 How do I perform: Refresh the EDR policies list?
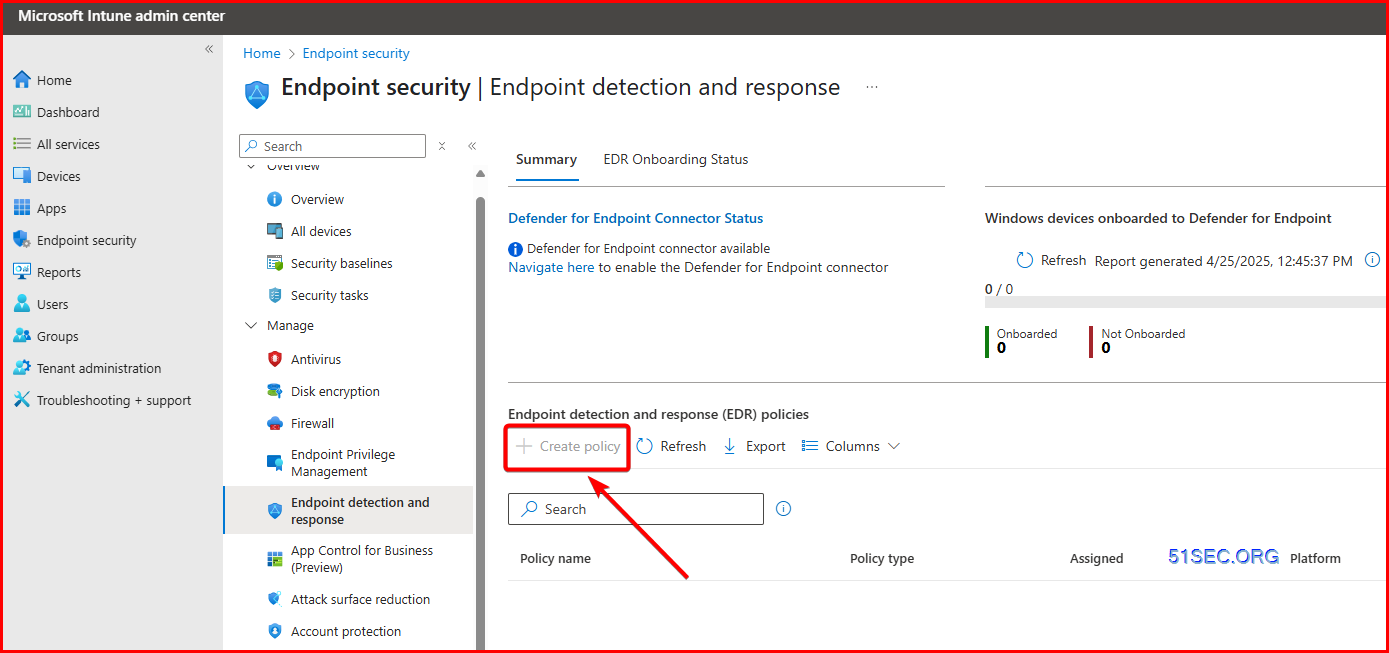click(x=672, y=446)
